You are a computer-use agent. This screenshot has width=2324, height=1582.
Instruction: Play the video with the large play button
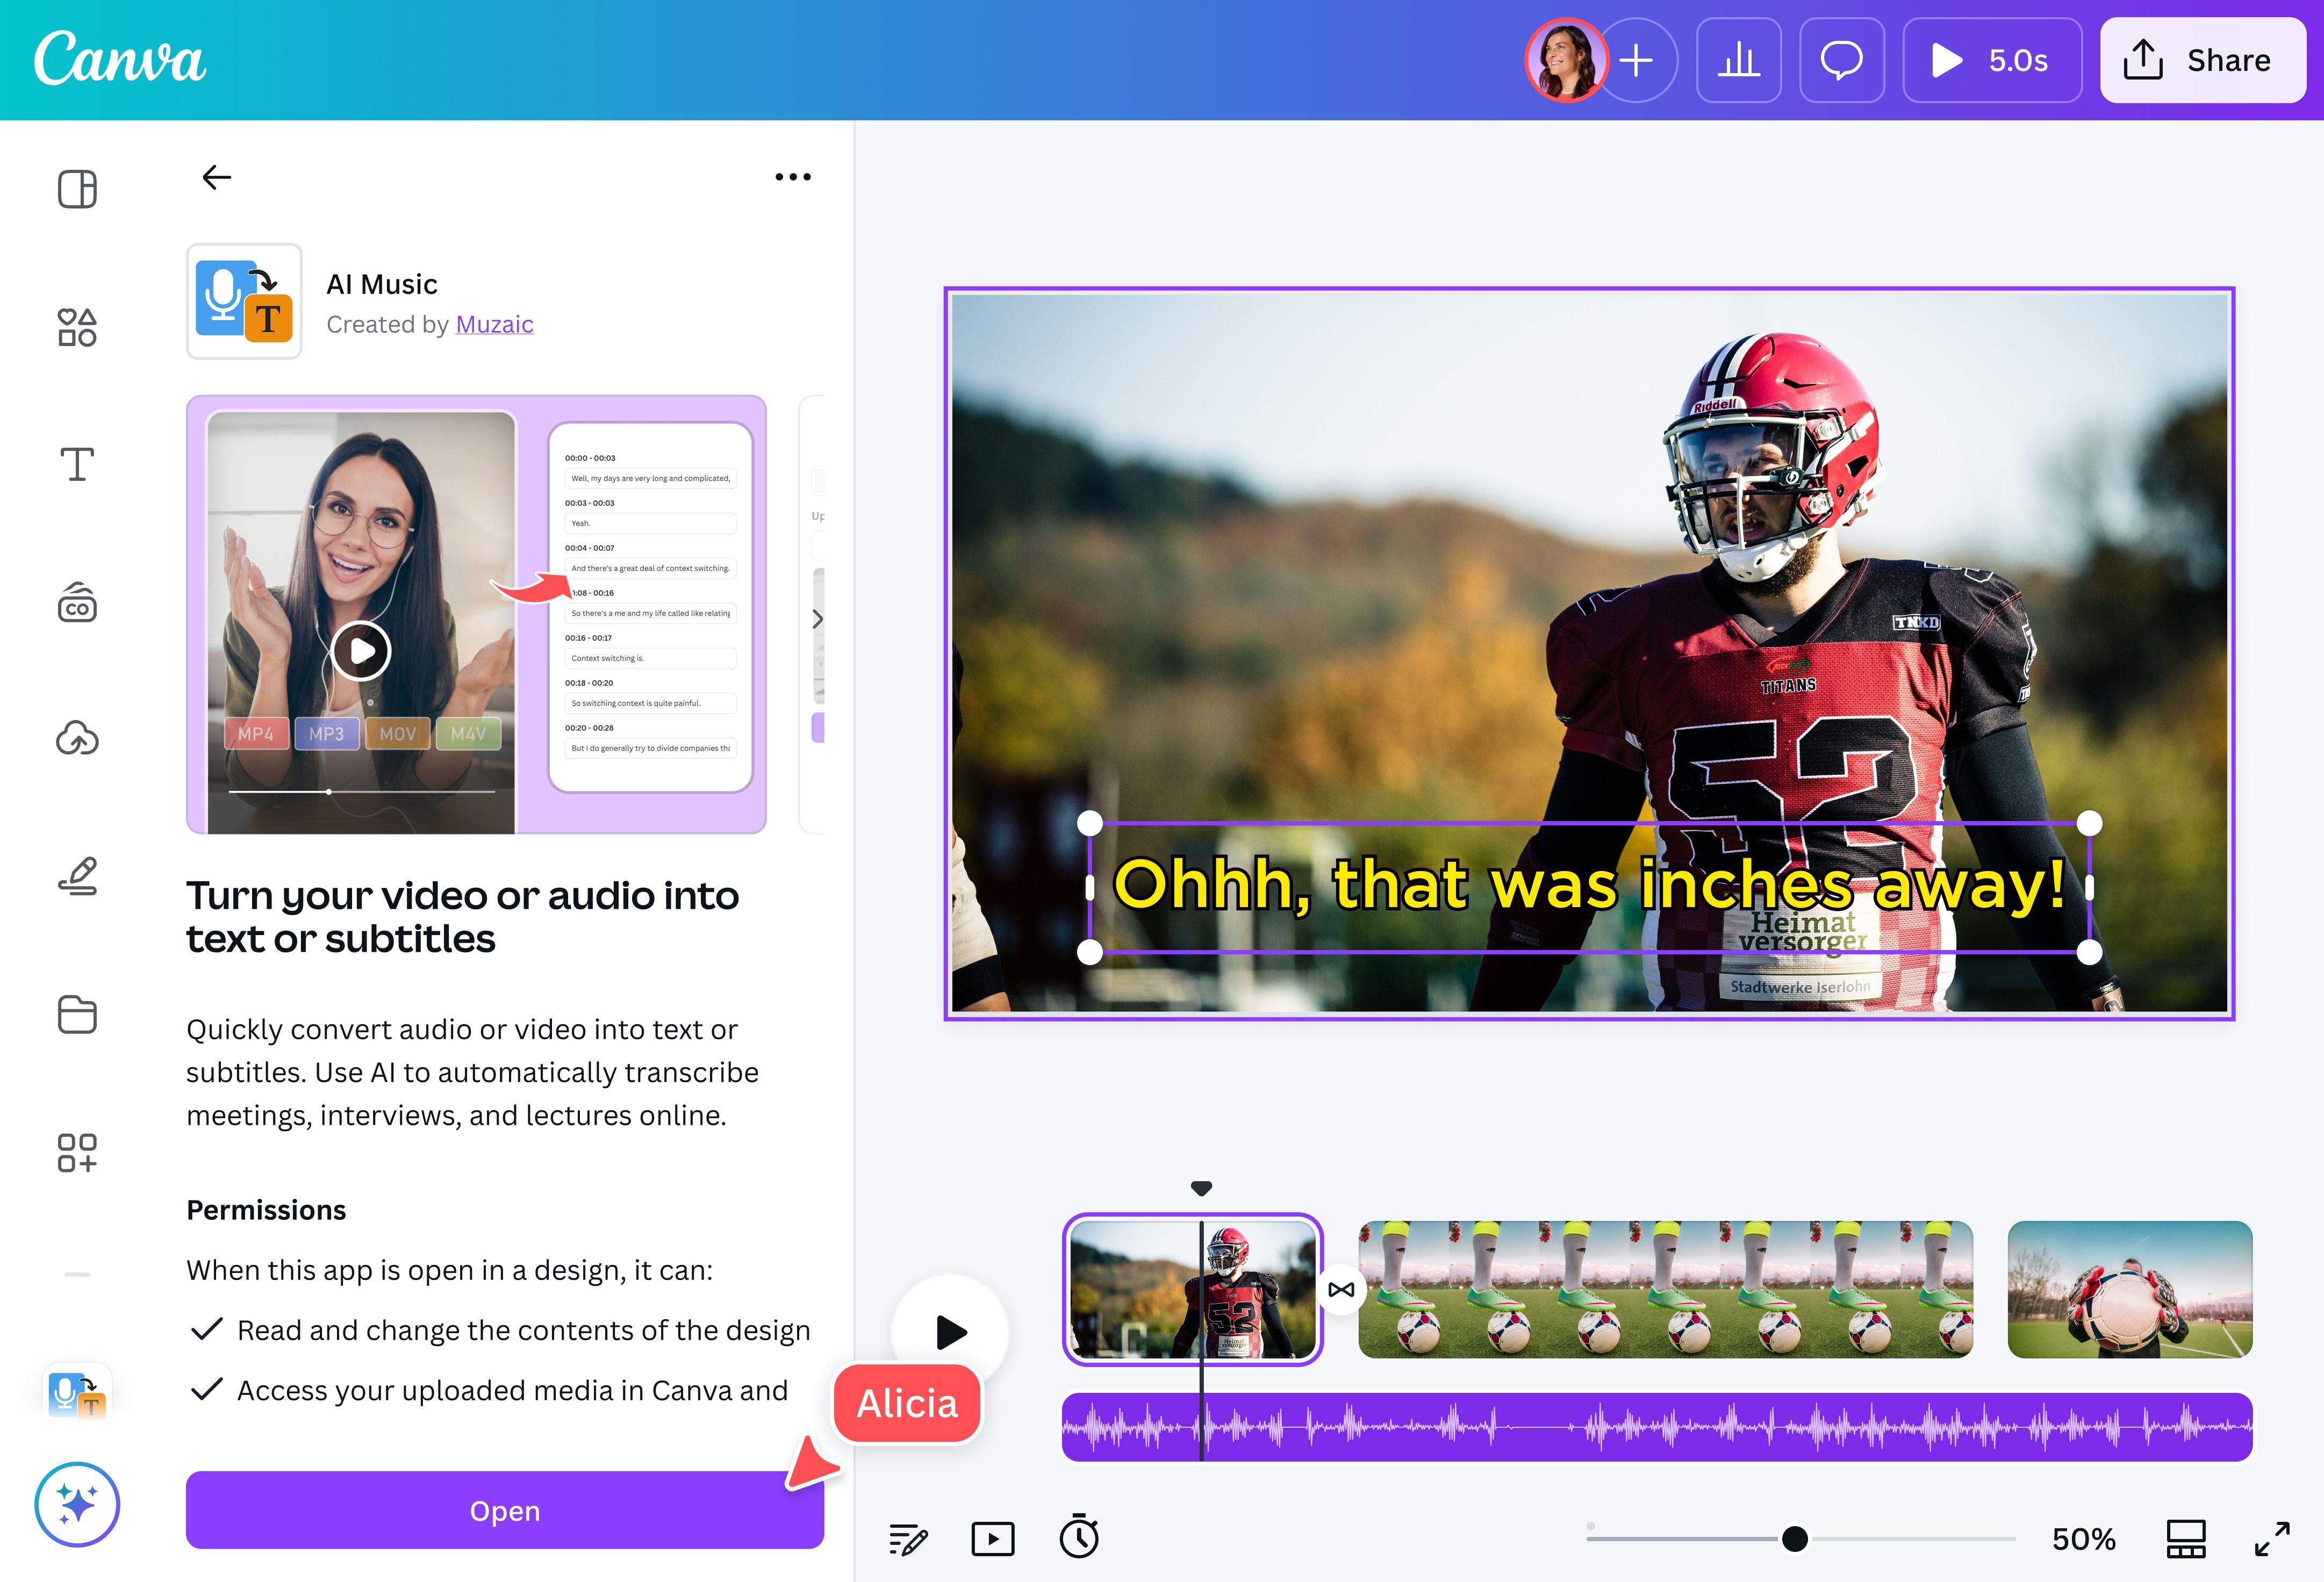[949, 1330]
